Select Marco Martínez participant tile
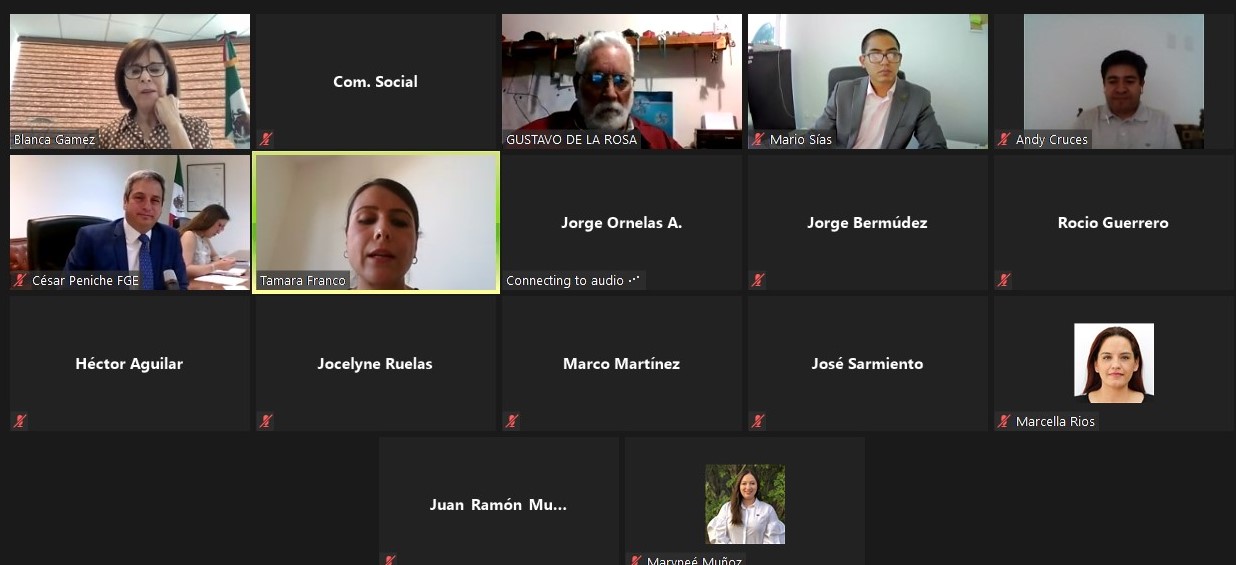Viewport: 1236px width, 565px height. coord(622,363)
